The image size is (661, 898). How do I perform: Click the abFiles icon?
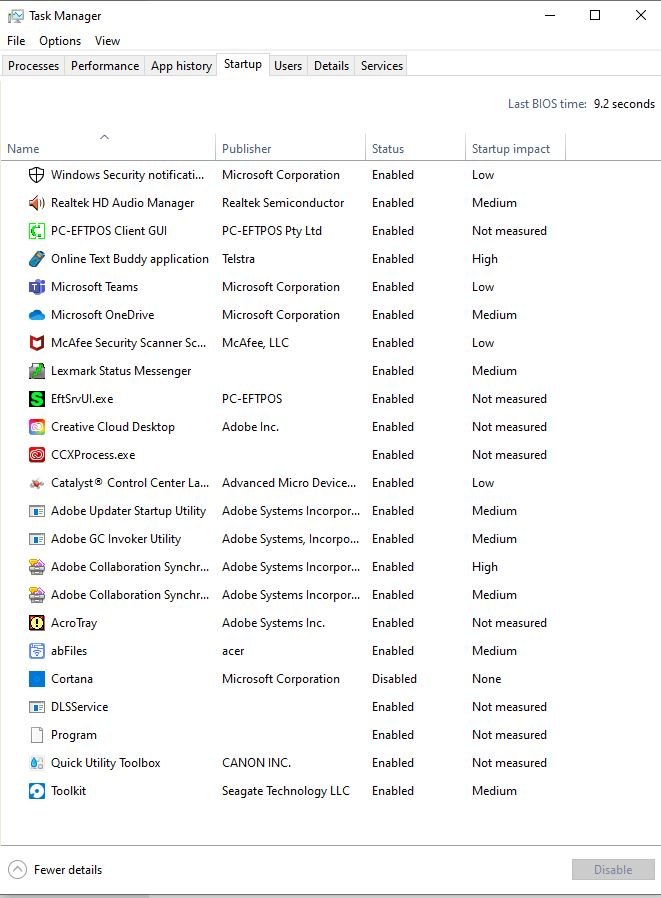coord(37,651)
